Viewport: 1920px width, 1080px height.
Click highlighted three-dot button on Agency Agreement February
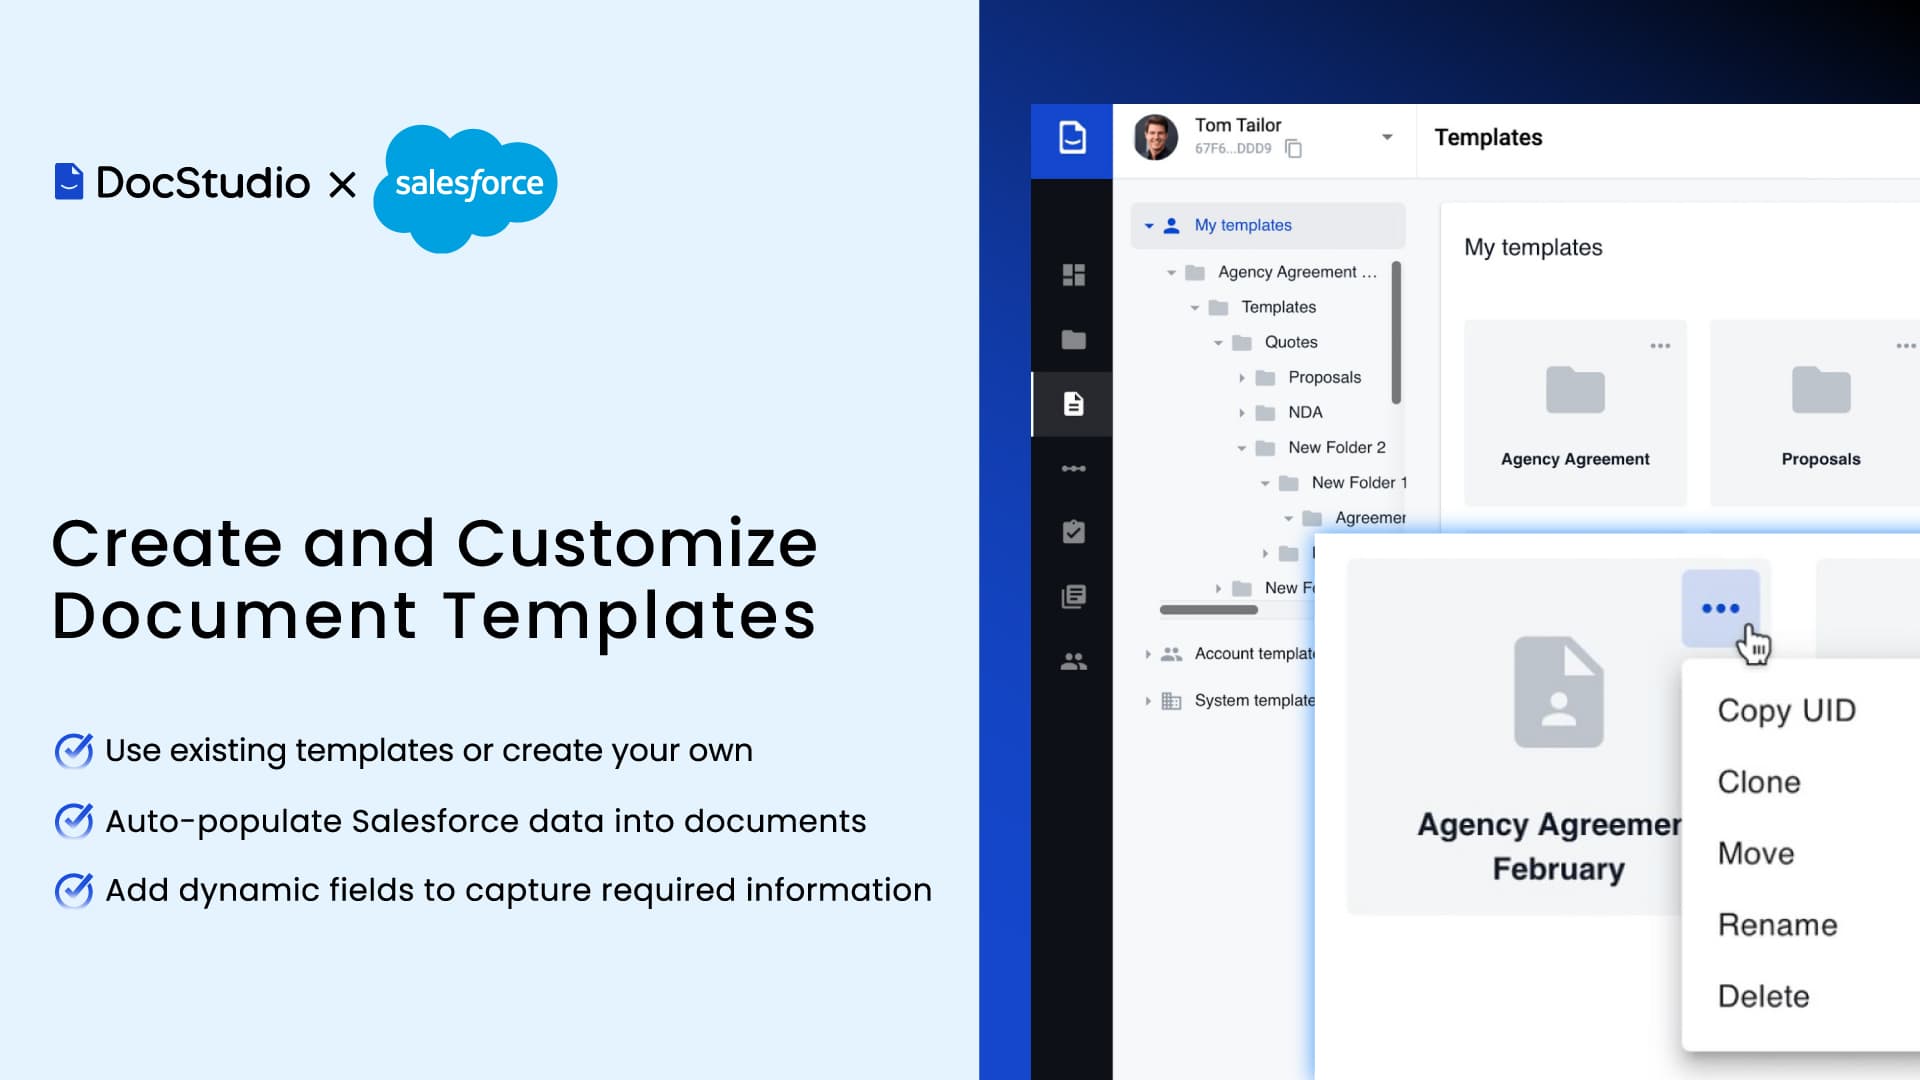coord(1720,608)
